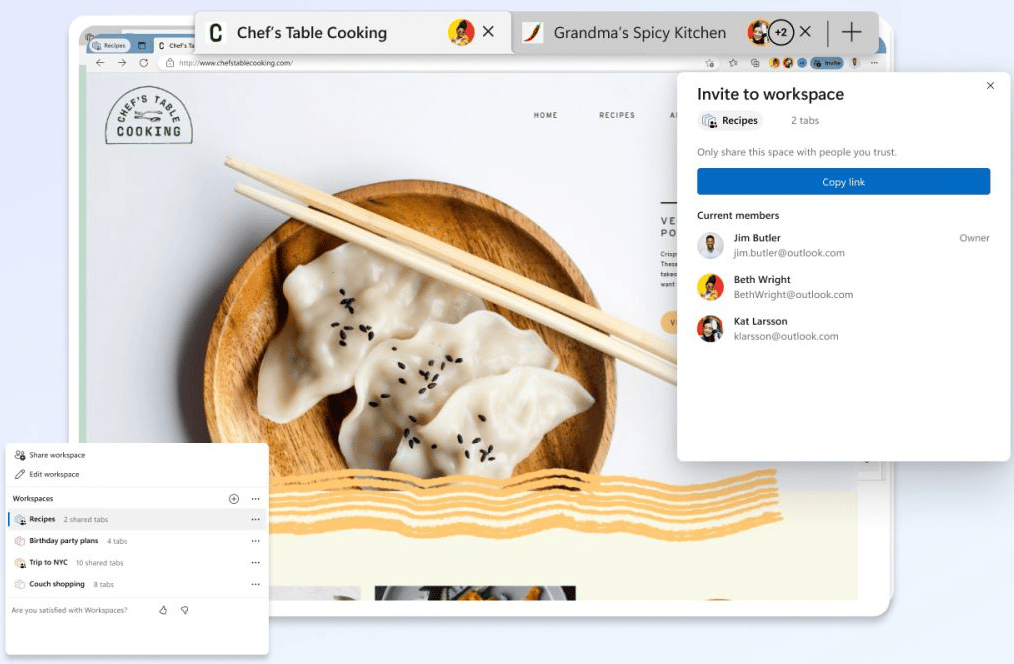1014x664 pixels.
Task: Click Beth's avatar on Chef's Table tab
Action: click(461, 32)
